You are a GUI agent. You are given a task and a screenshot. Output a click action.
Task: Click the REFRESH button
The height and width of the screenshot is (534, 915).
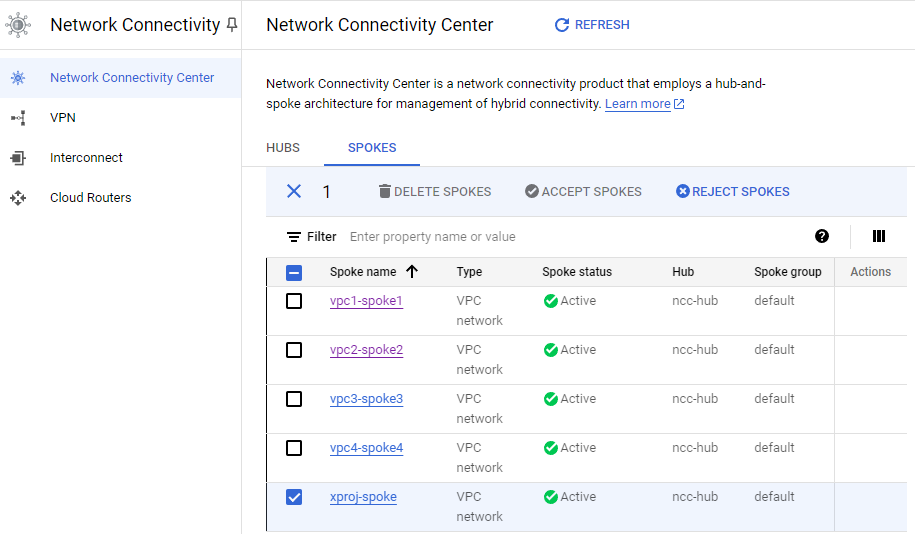point(592,25)
